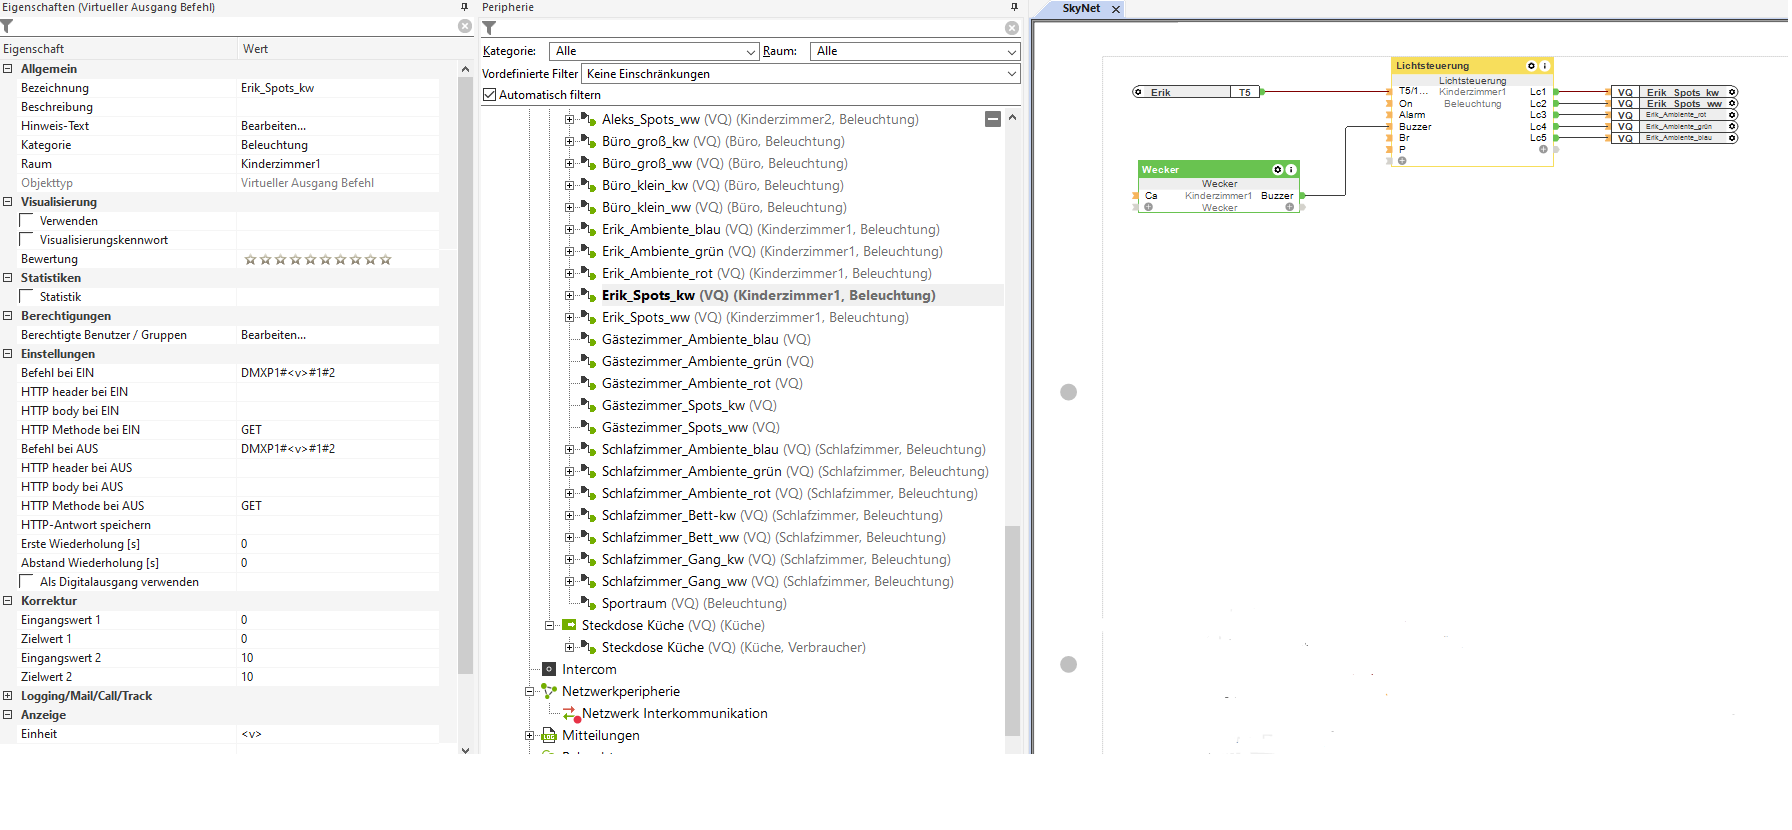
Task: Select Gästezimmer_Spots_ww tree item
Action: [691, 427]
